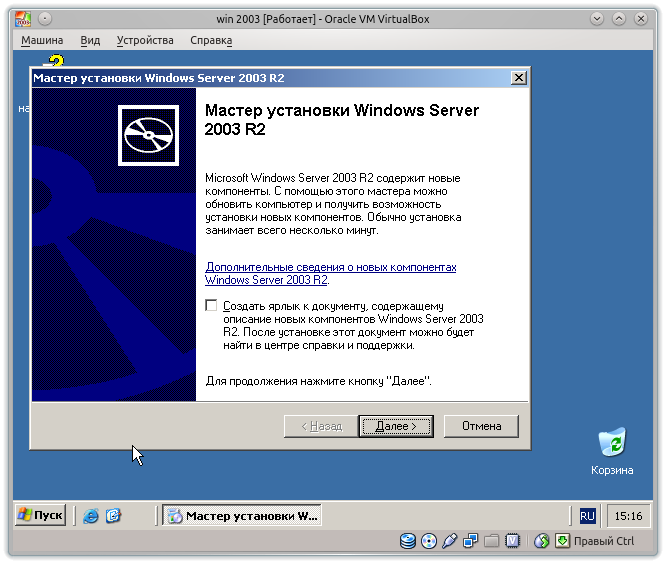666x564 pixels.
Task: Click the disabled Назад button
Action: click(321, 426)
